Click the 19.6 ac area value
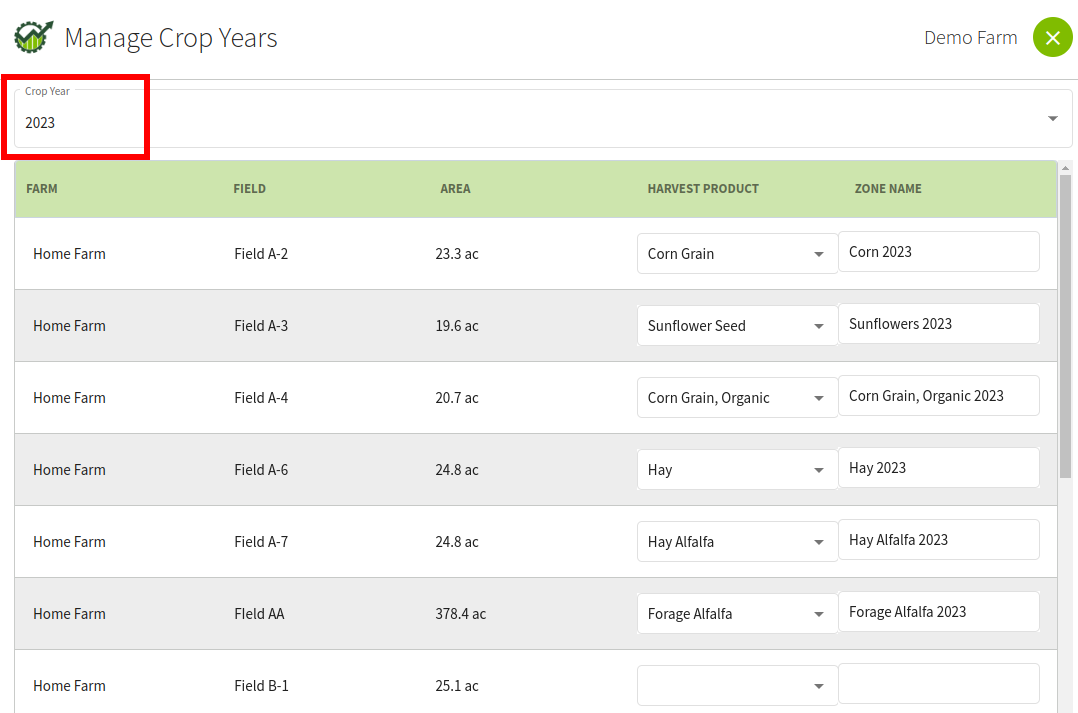 456,326
